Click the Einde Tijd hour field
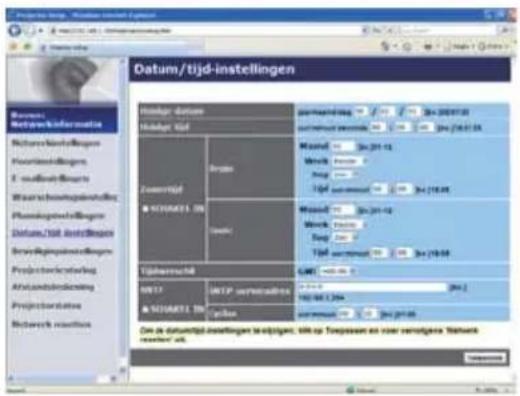The height and width of the screenshot is (396, 520). (379, 253)
